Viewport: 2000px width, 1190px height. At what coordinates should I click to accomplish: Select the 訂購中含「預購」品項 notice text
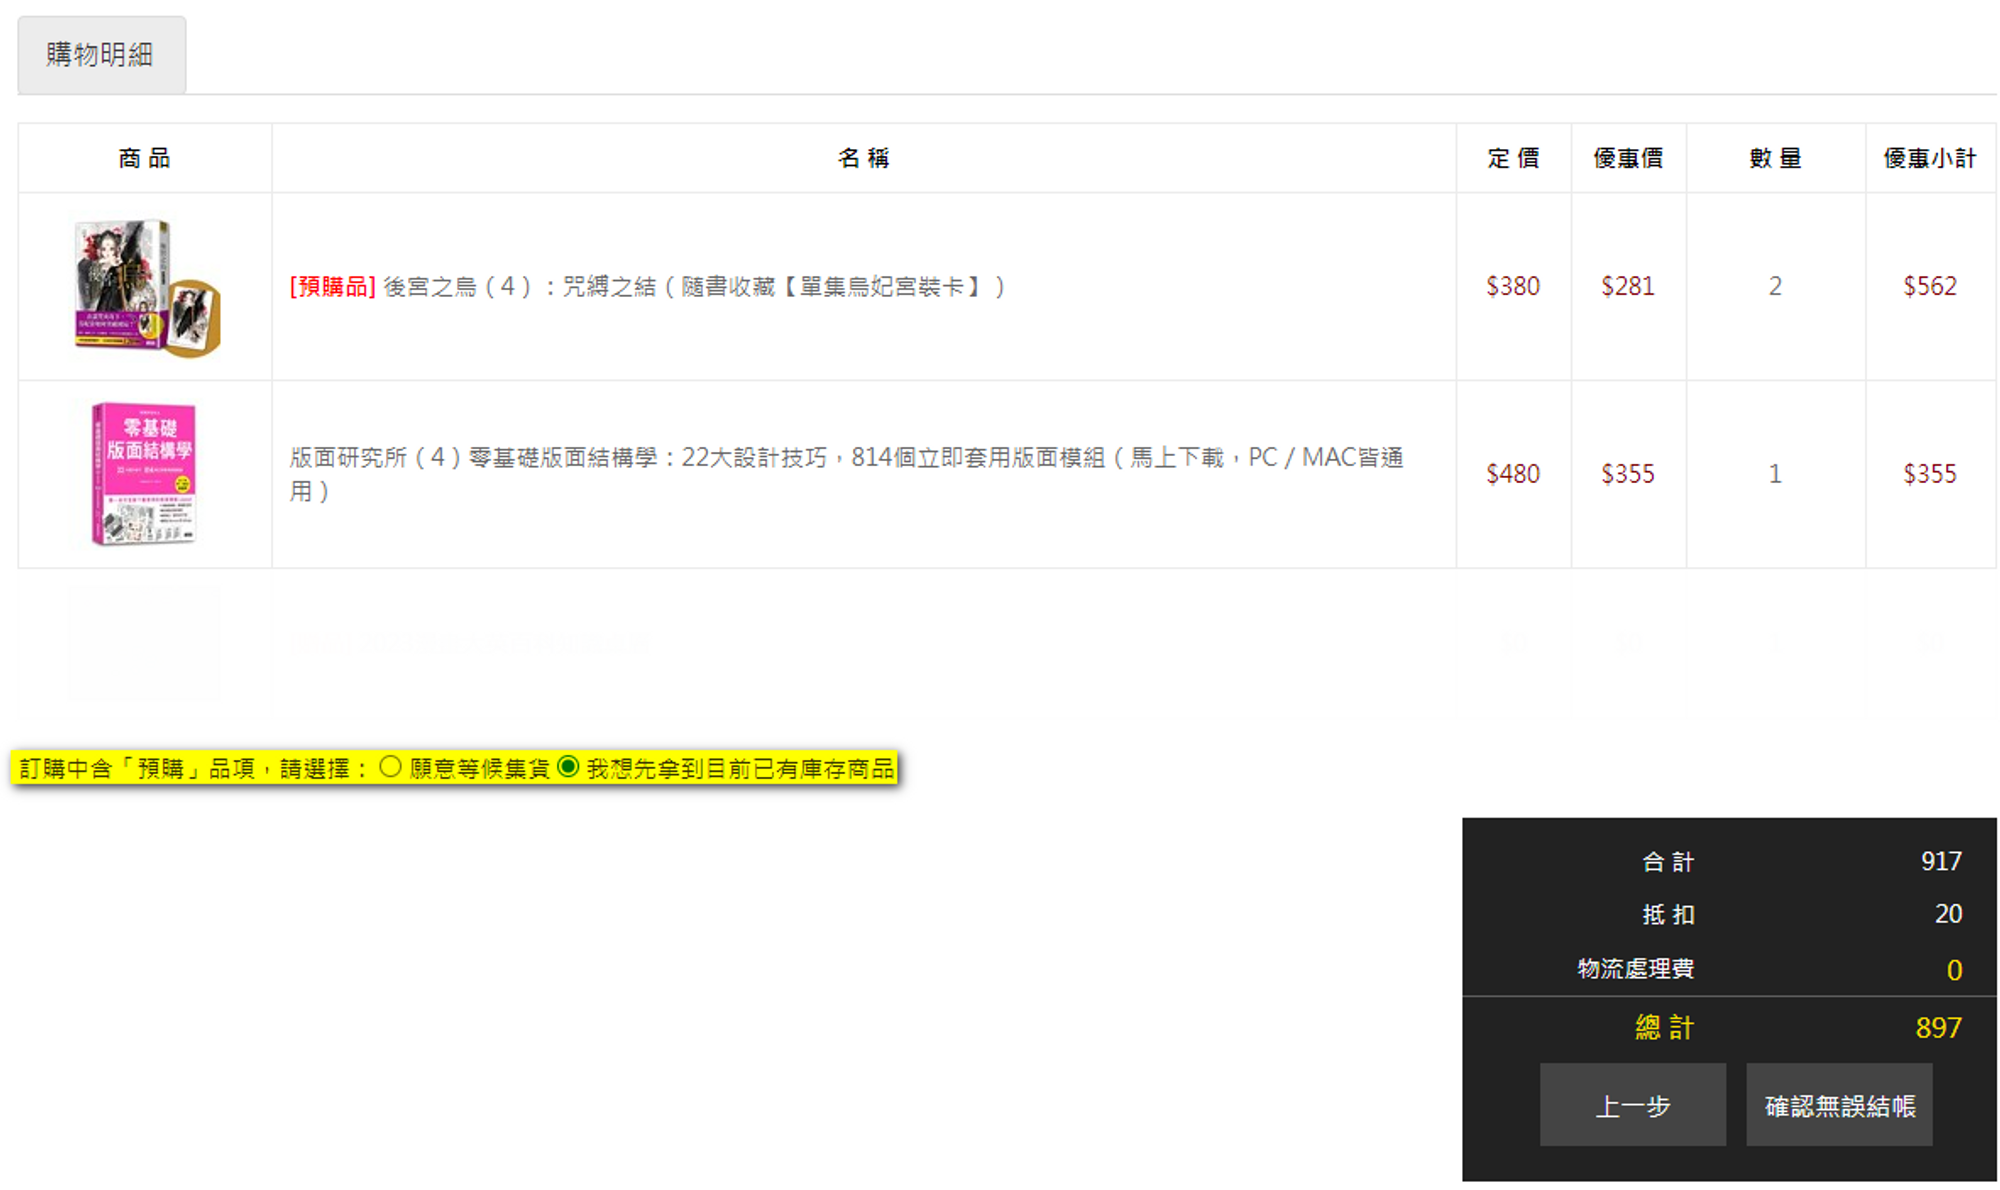coord(194,768)
